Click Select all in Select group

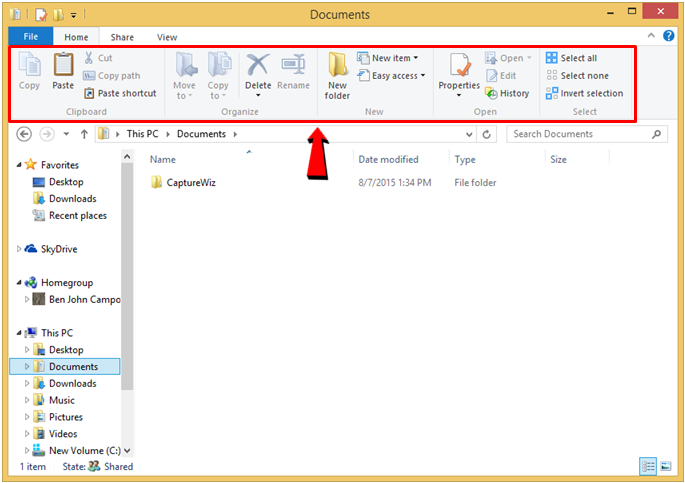click(571, 58)
